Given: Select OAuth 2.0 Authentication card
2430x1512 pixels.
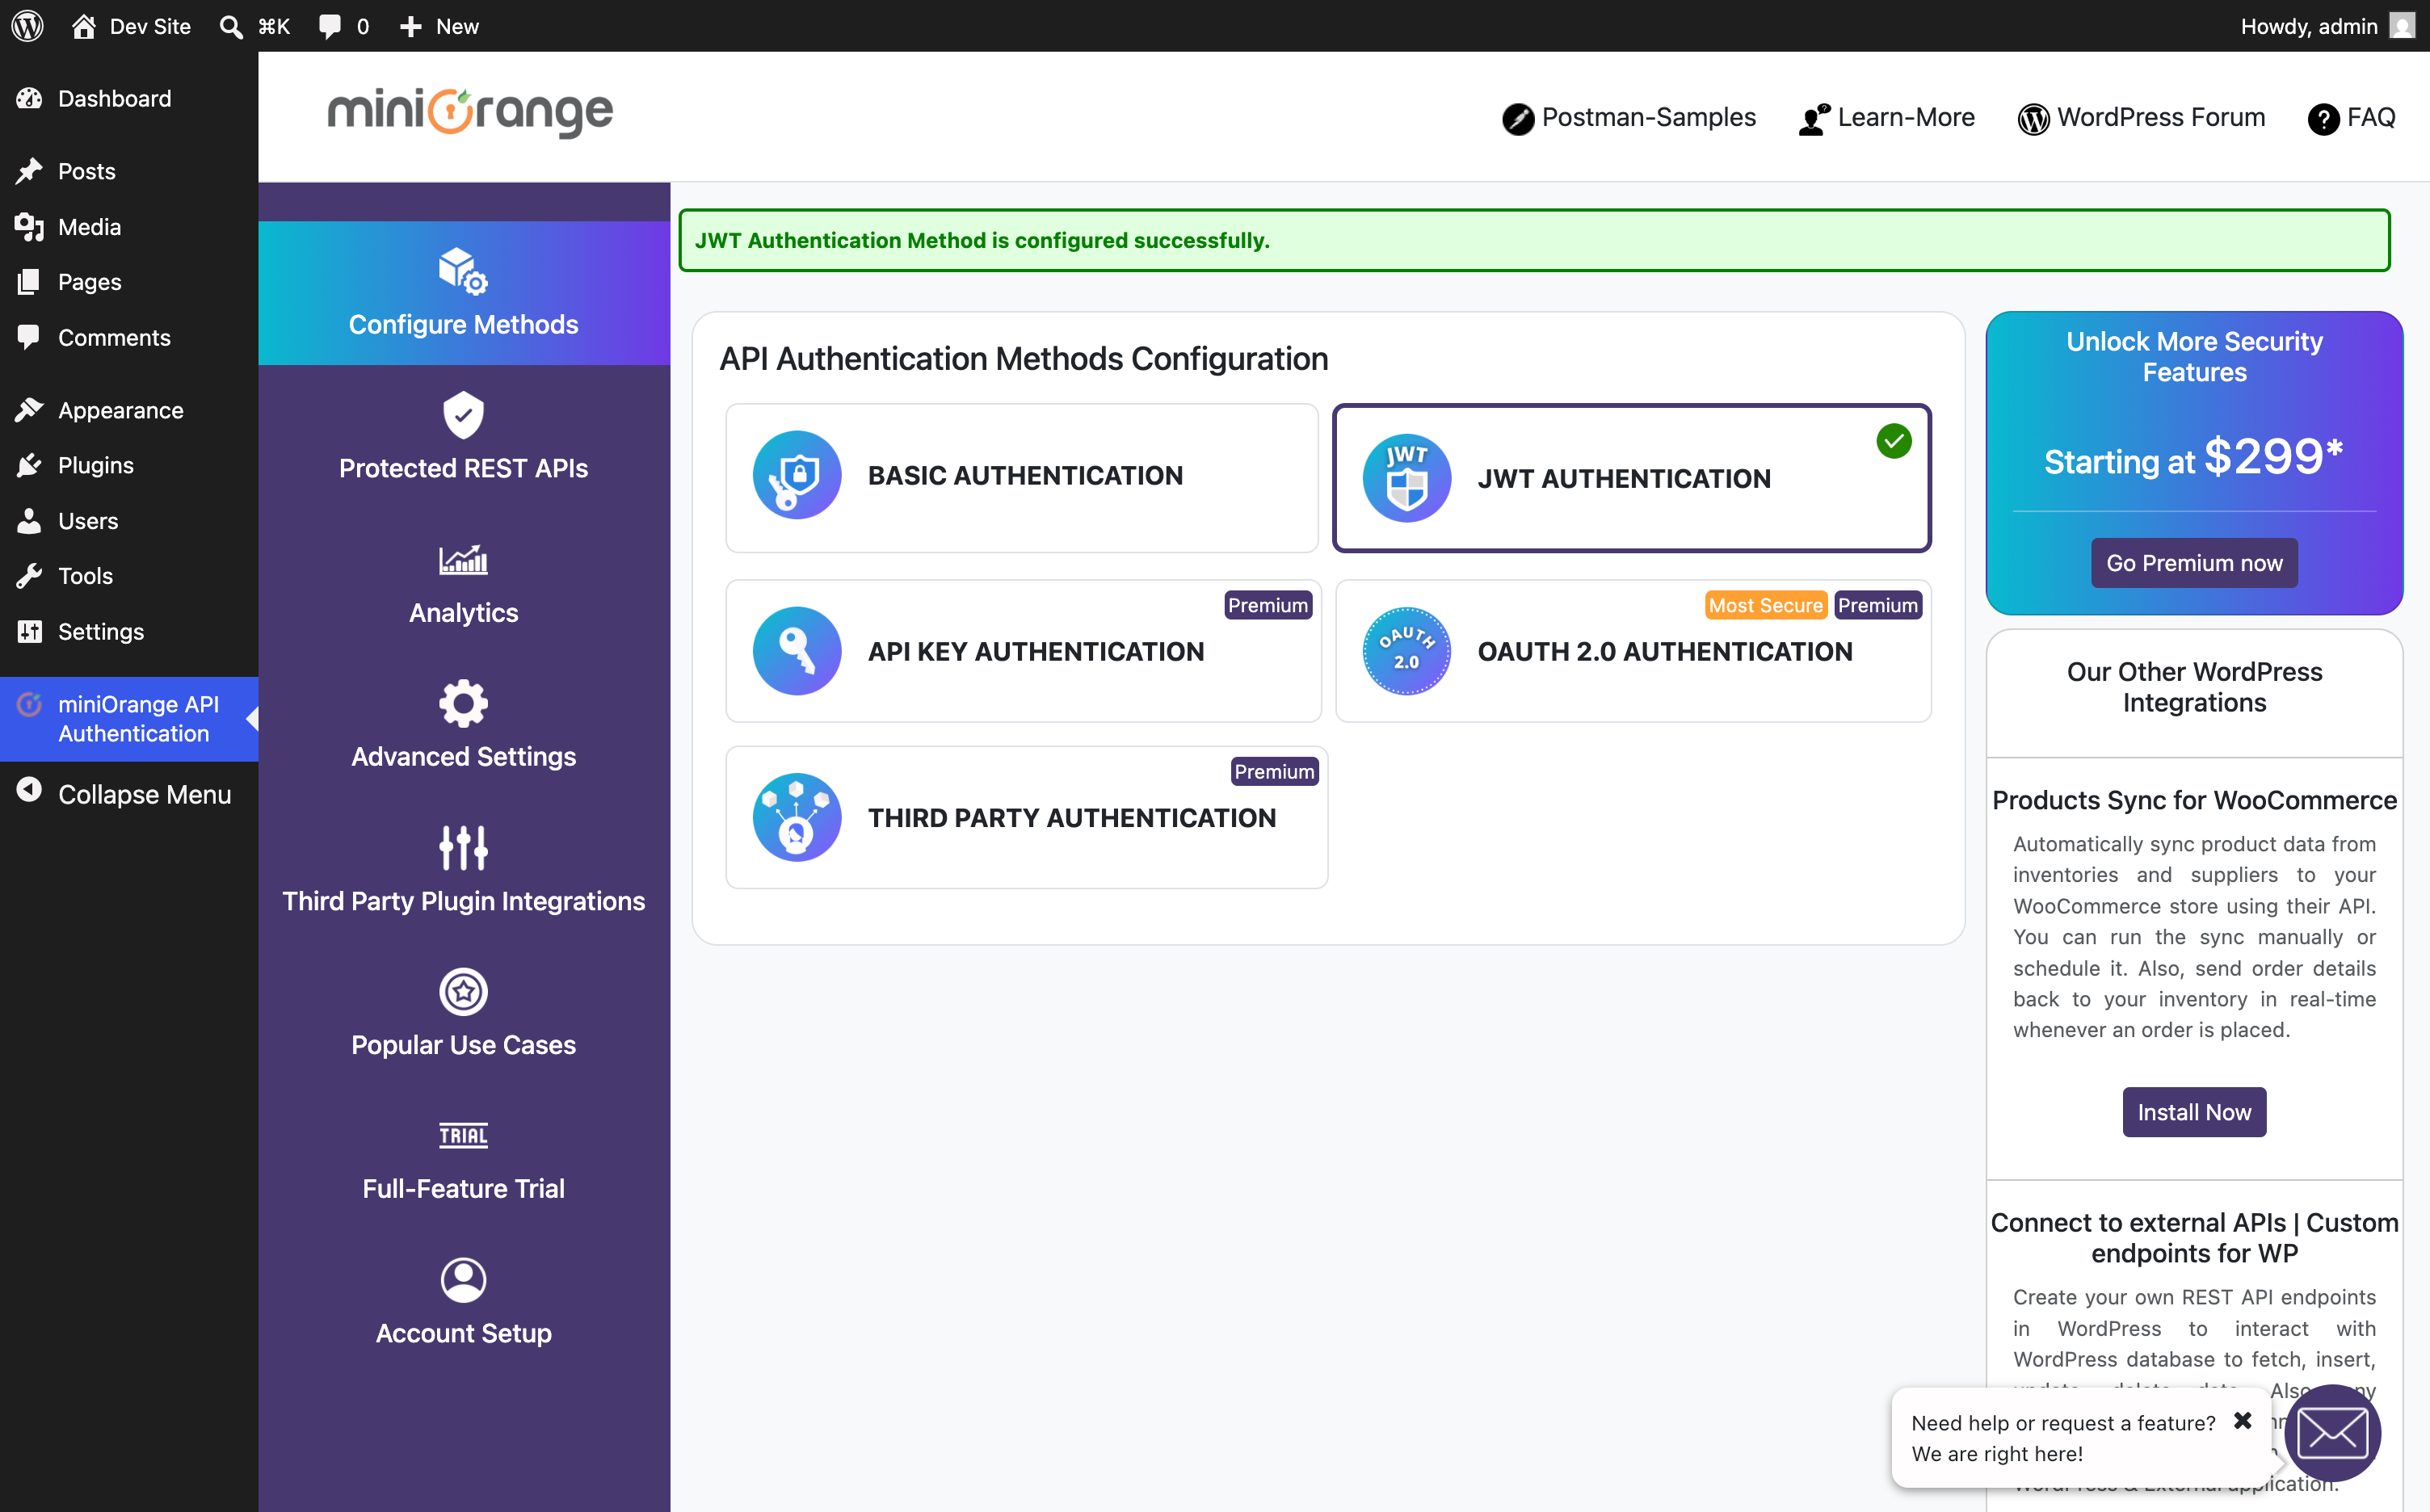Looking at the screenshot, I should [x=1634, y=651].
